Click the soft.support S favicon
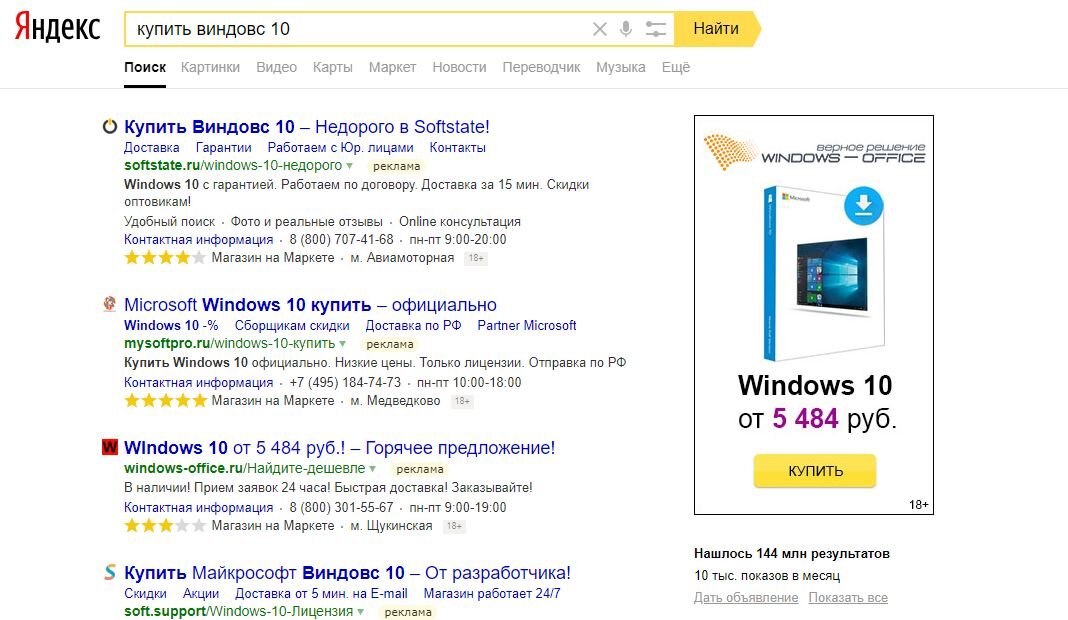This screenshot has width=1068, height=620. tap(109, 572)
